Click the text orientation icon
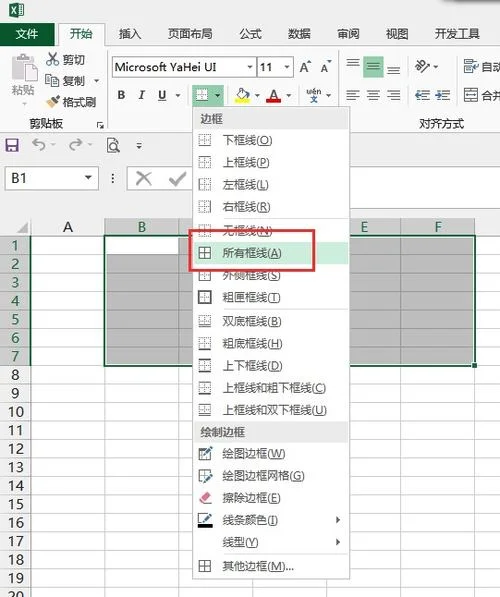 tap(422, 67)
